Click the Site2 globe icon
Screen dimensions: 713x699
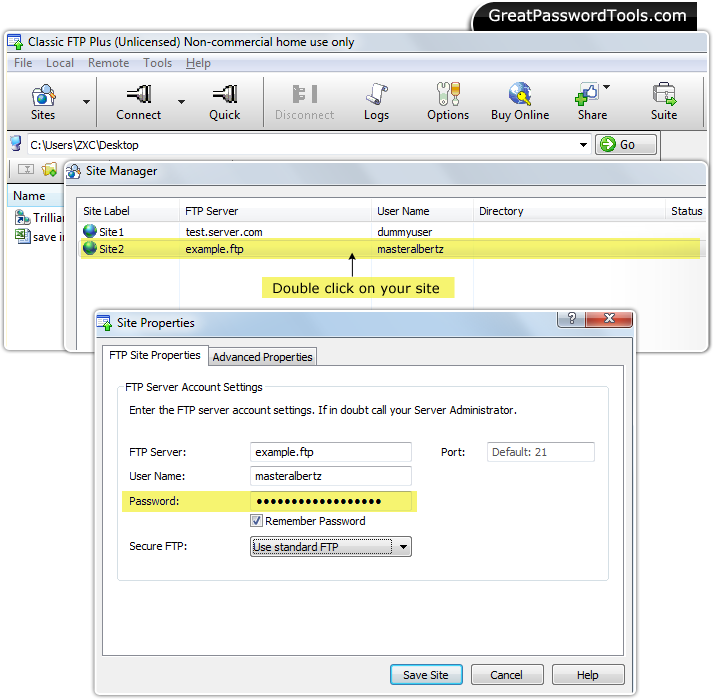pos(90,248)
